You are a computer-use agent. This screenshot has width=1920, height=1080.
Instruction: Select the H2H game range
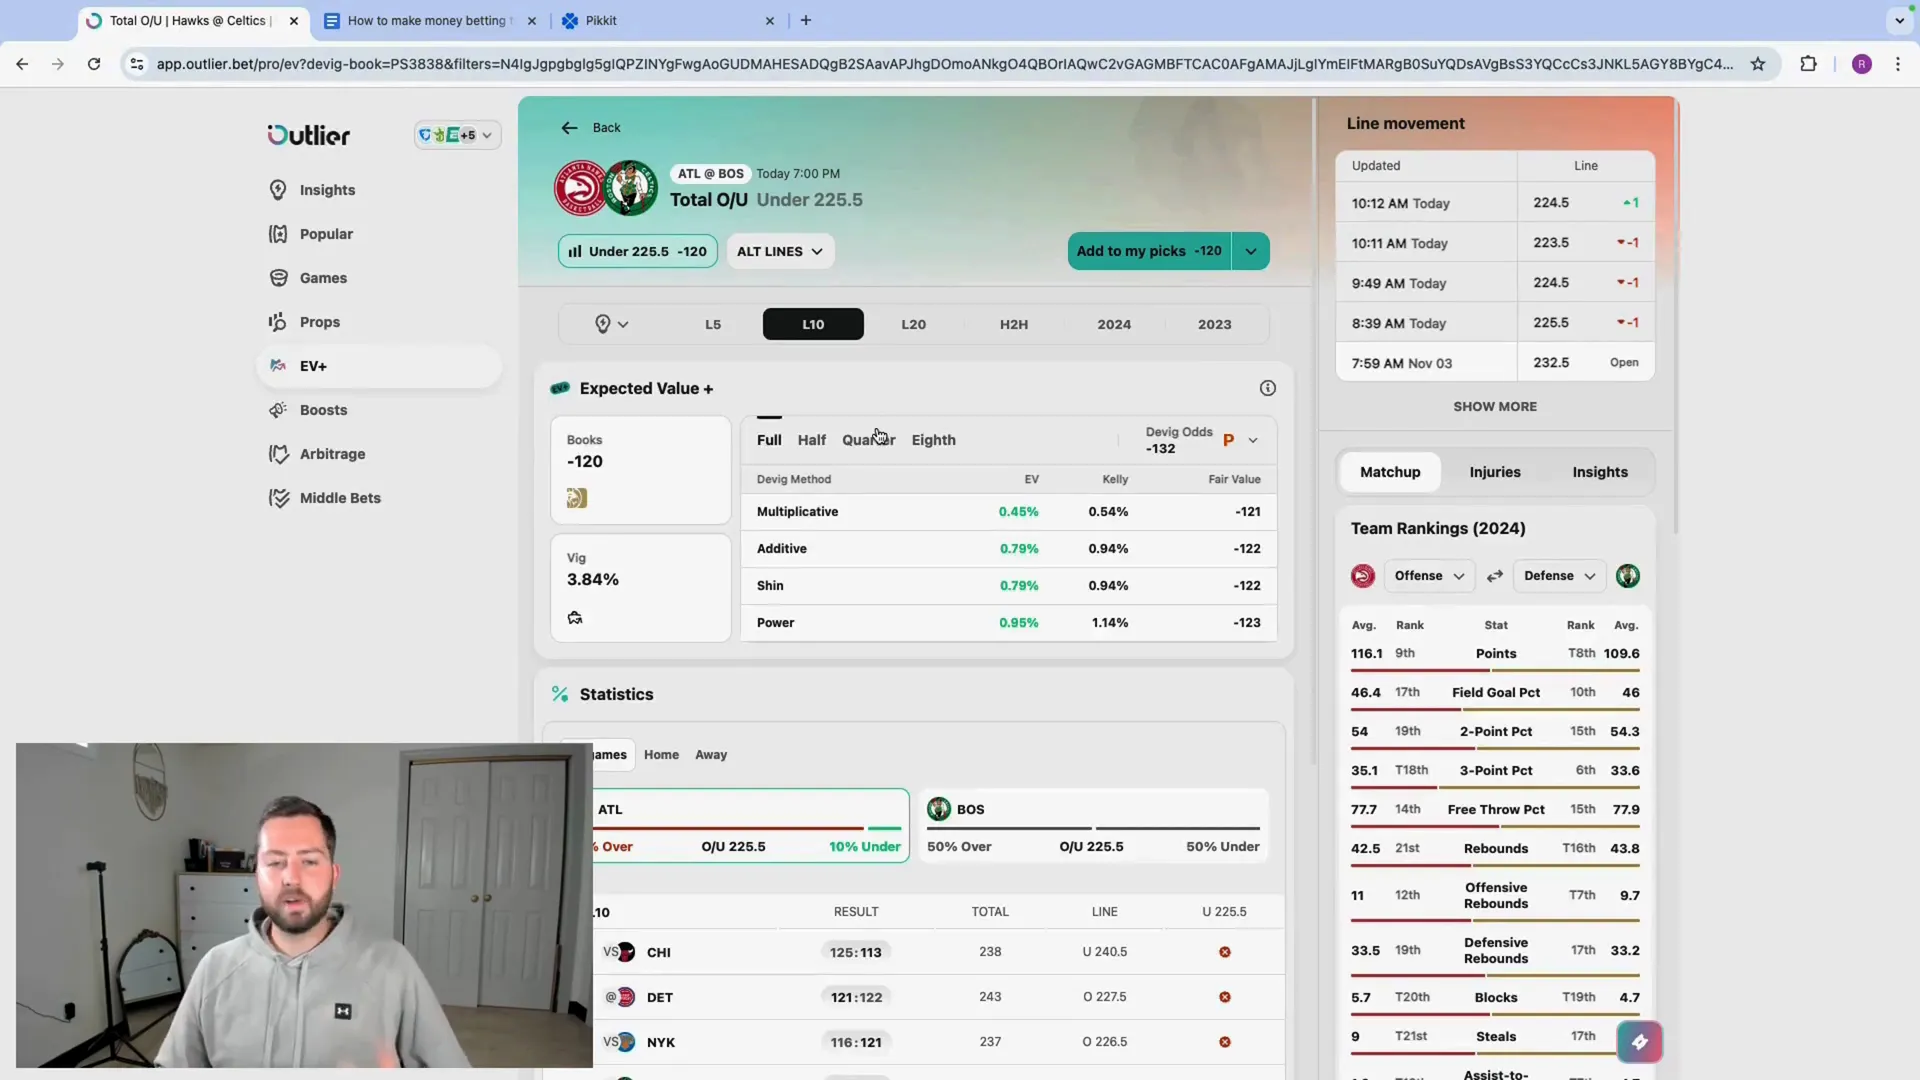1014,324
